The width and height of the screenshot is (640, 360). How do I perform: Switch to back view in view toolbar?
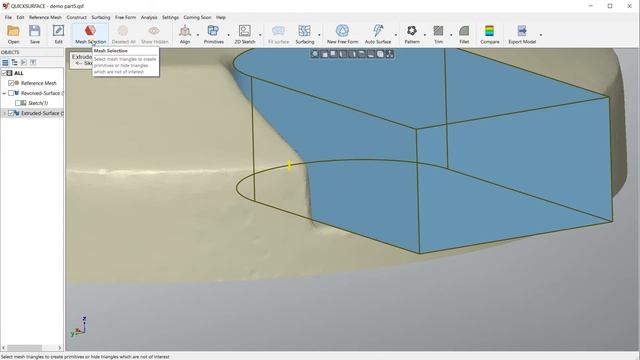coord(334,54)
